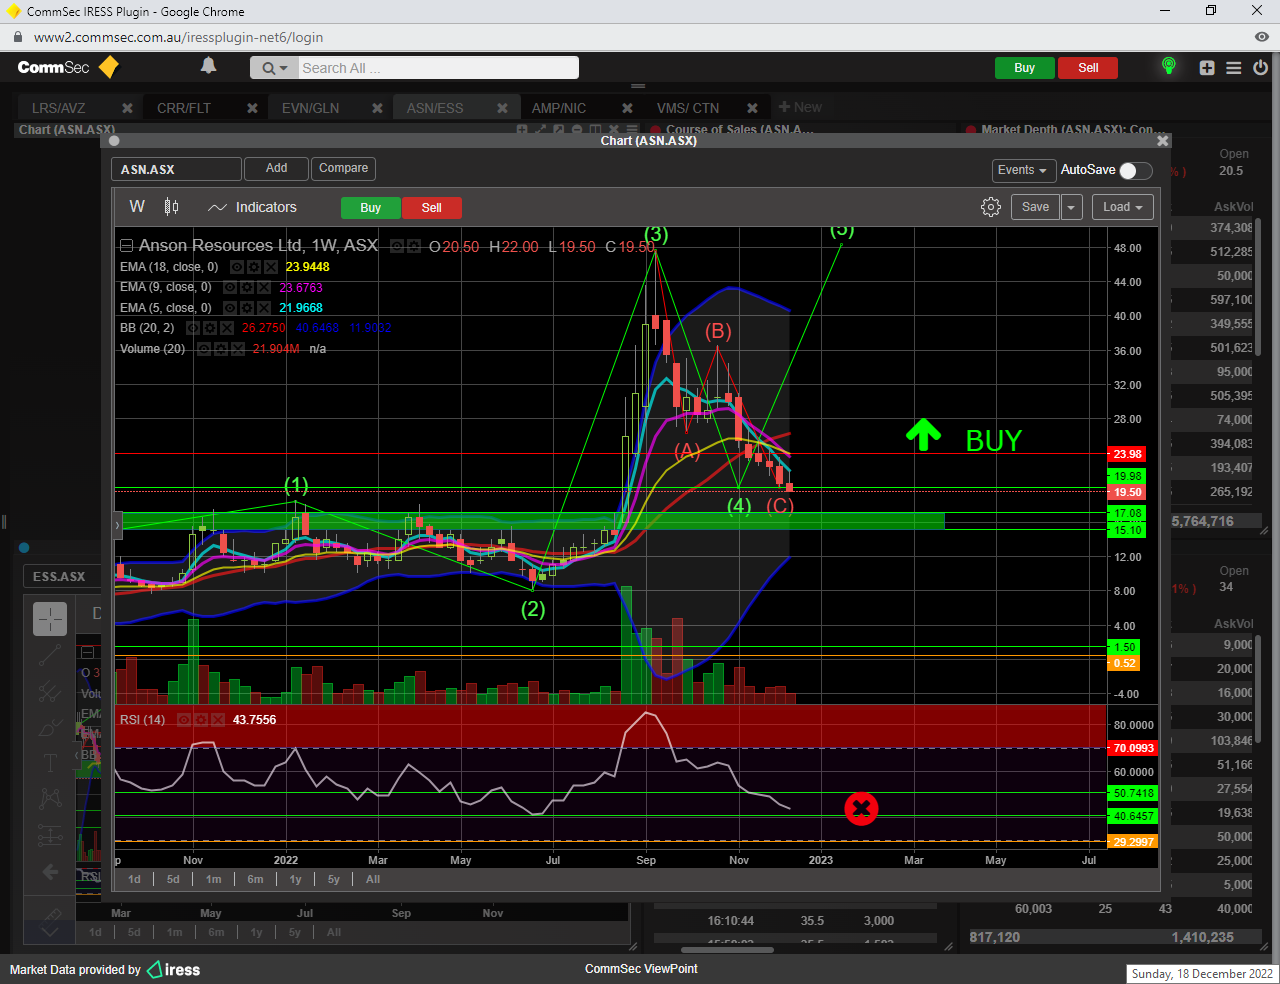1280x984 pixels.
Task: Click Add button beside symbol field
Action: pos(277,169)
